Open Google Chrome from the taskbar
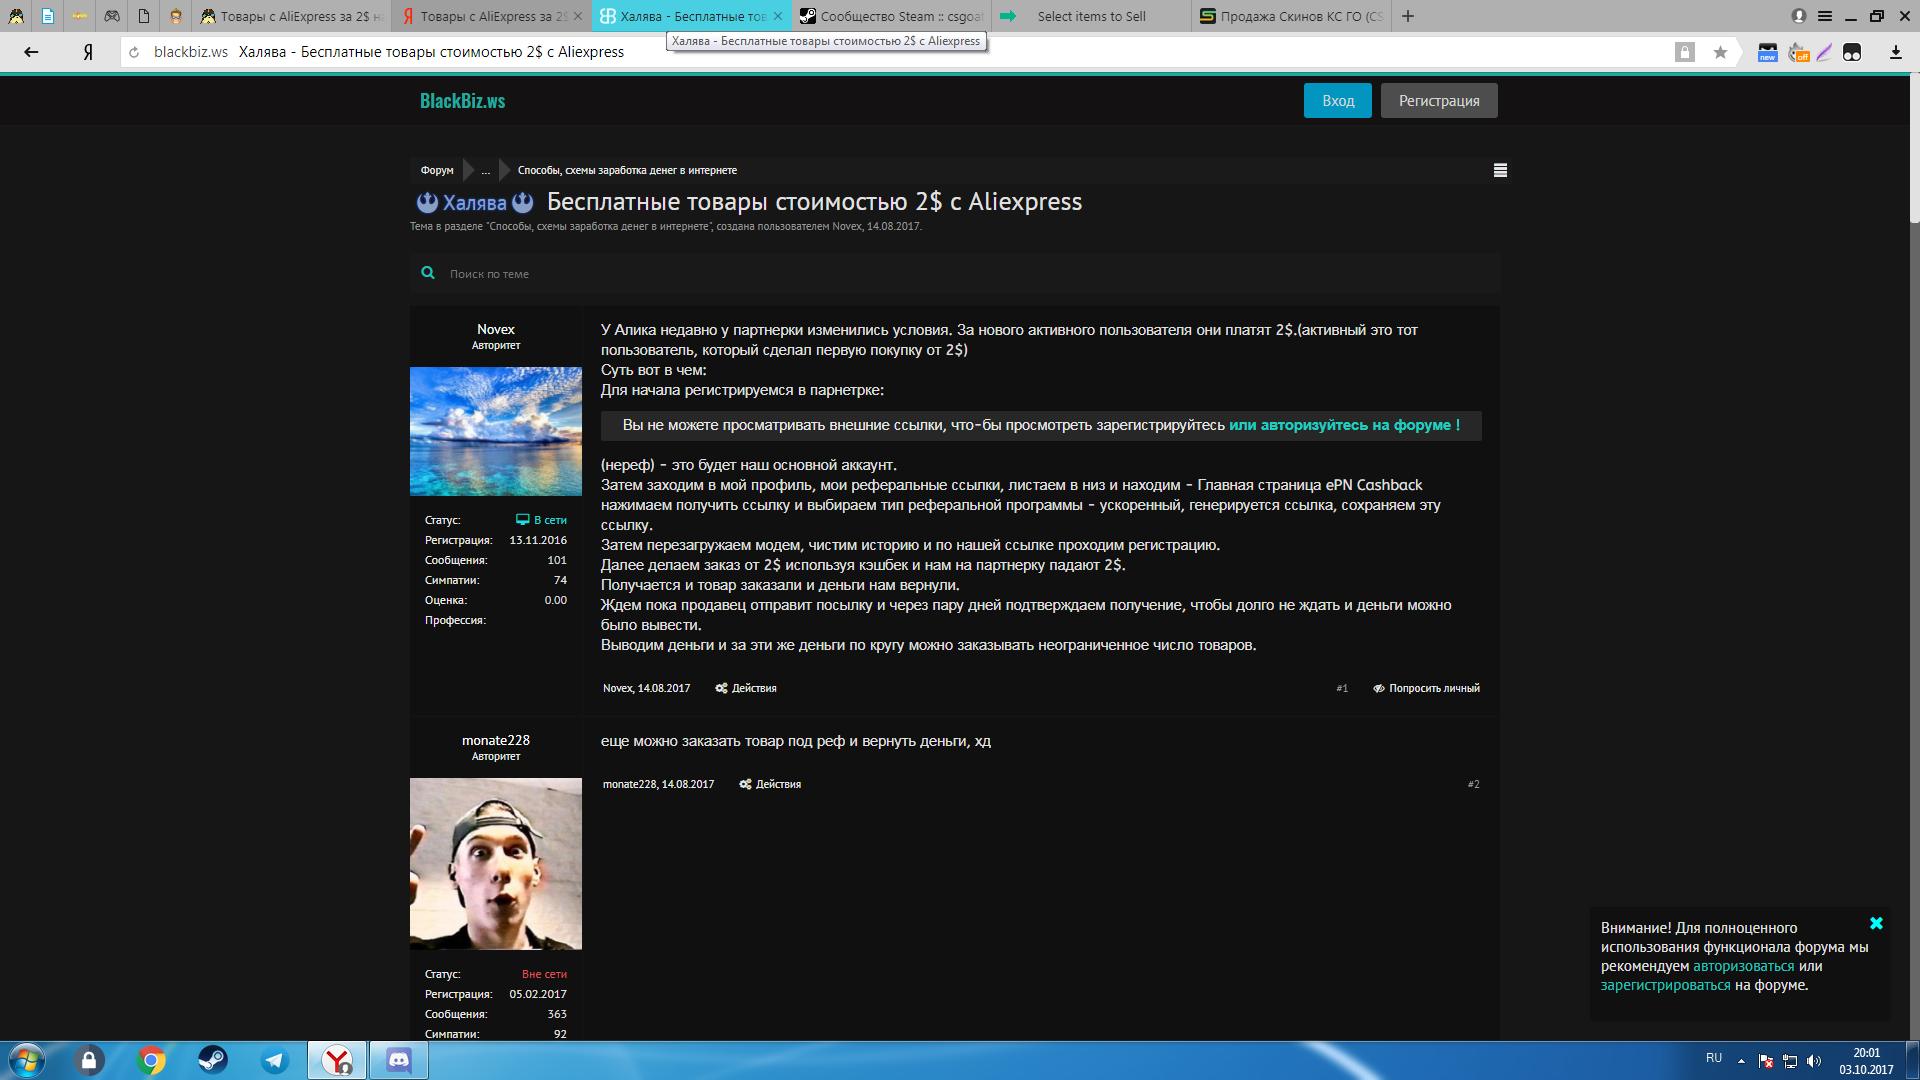 click(151, 1060)
